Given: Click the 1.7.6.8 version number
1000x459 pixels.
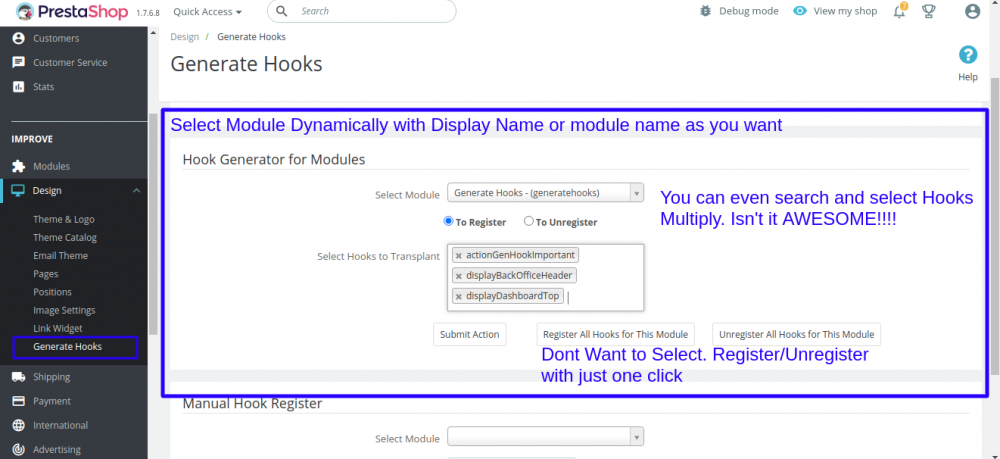Looking at the screenshot, I should [x=148, y=13].
